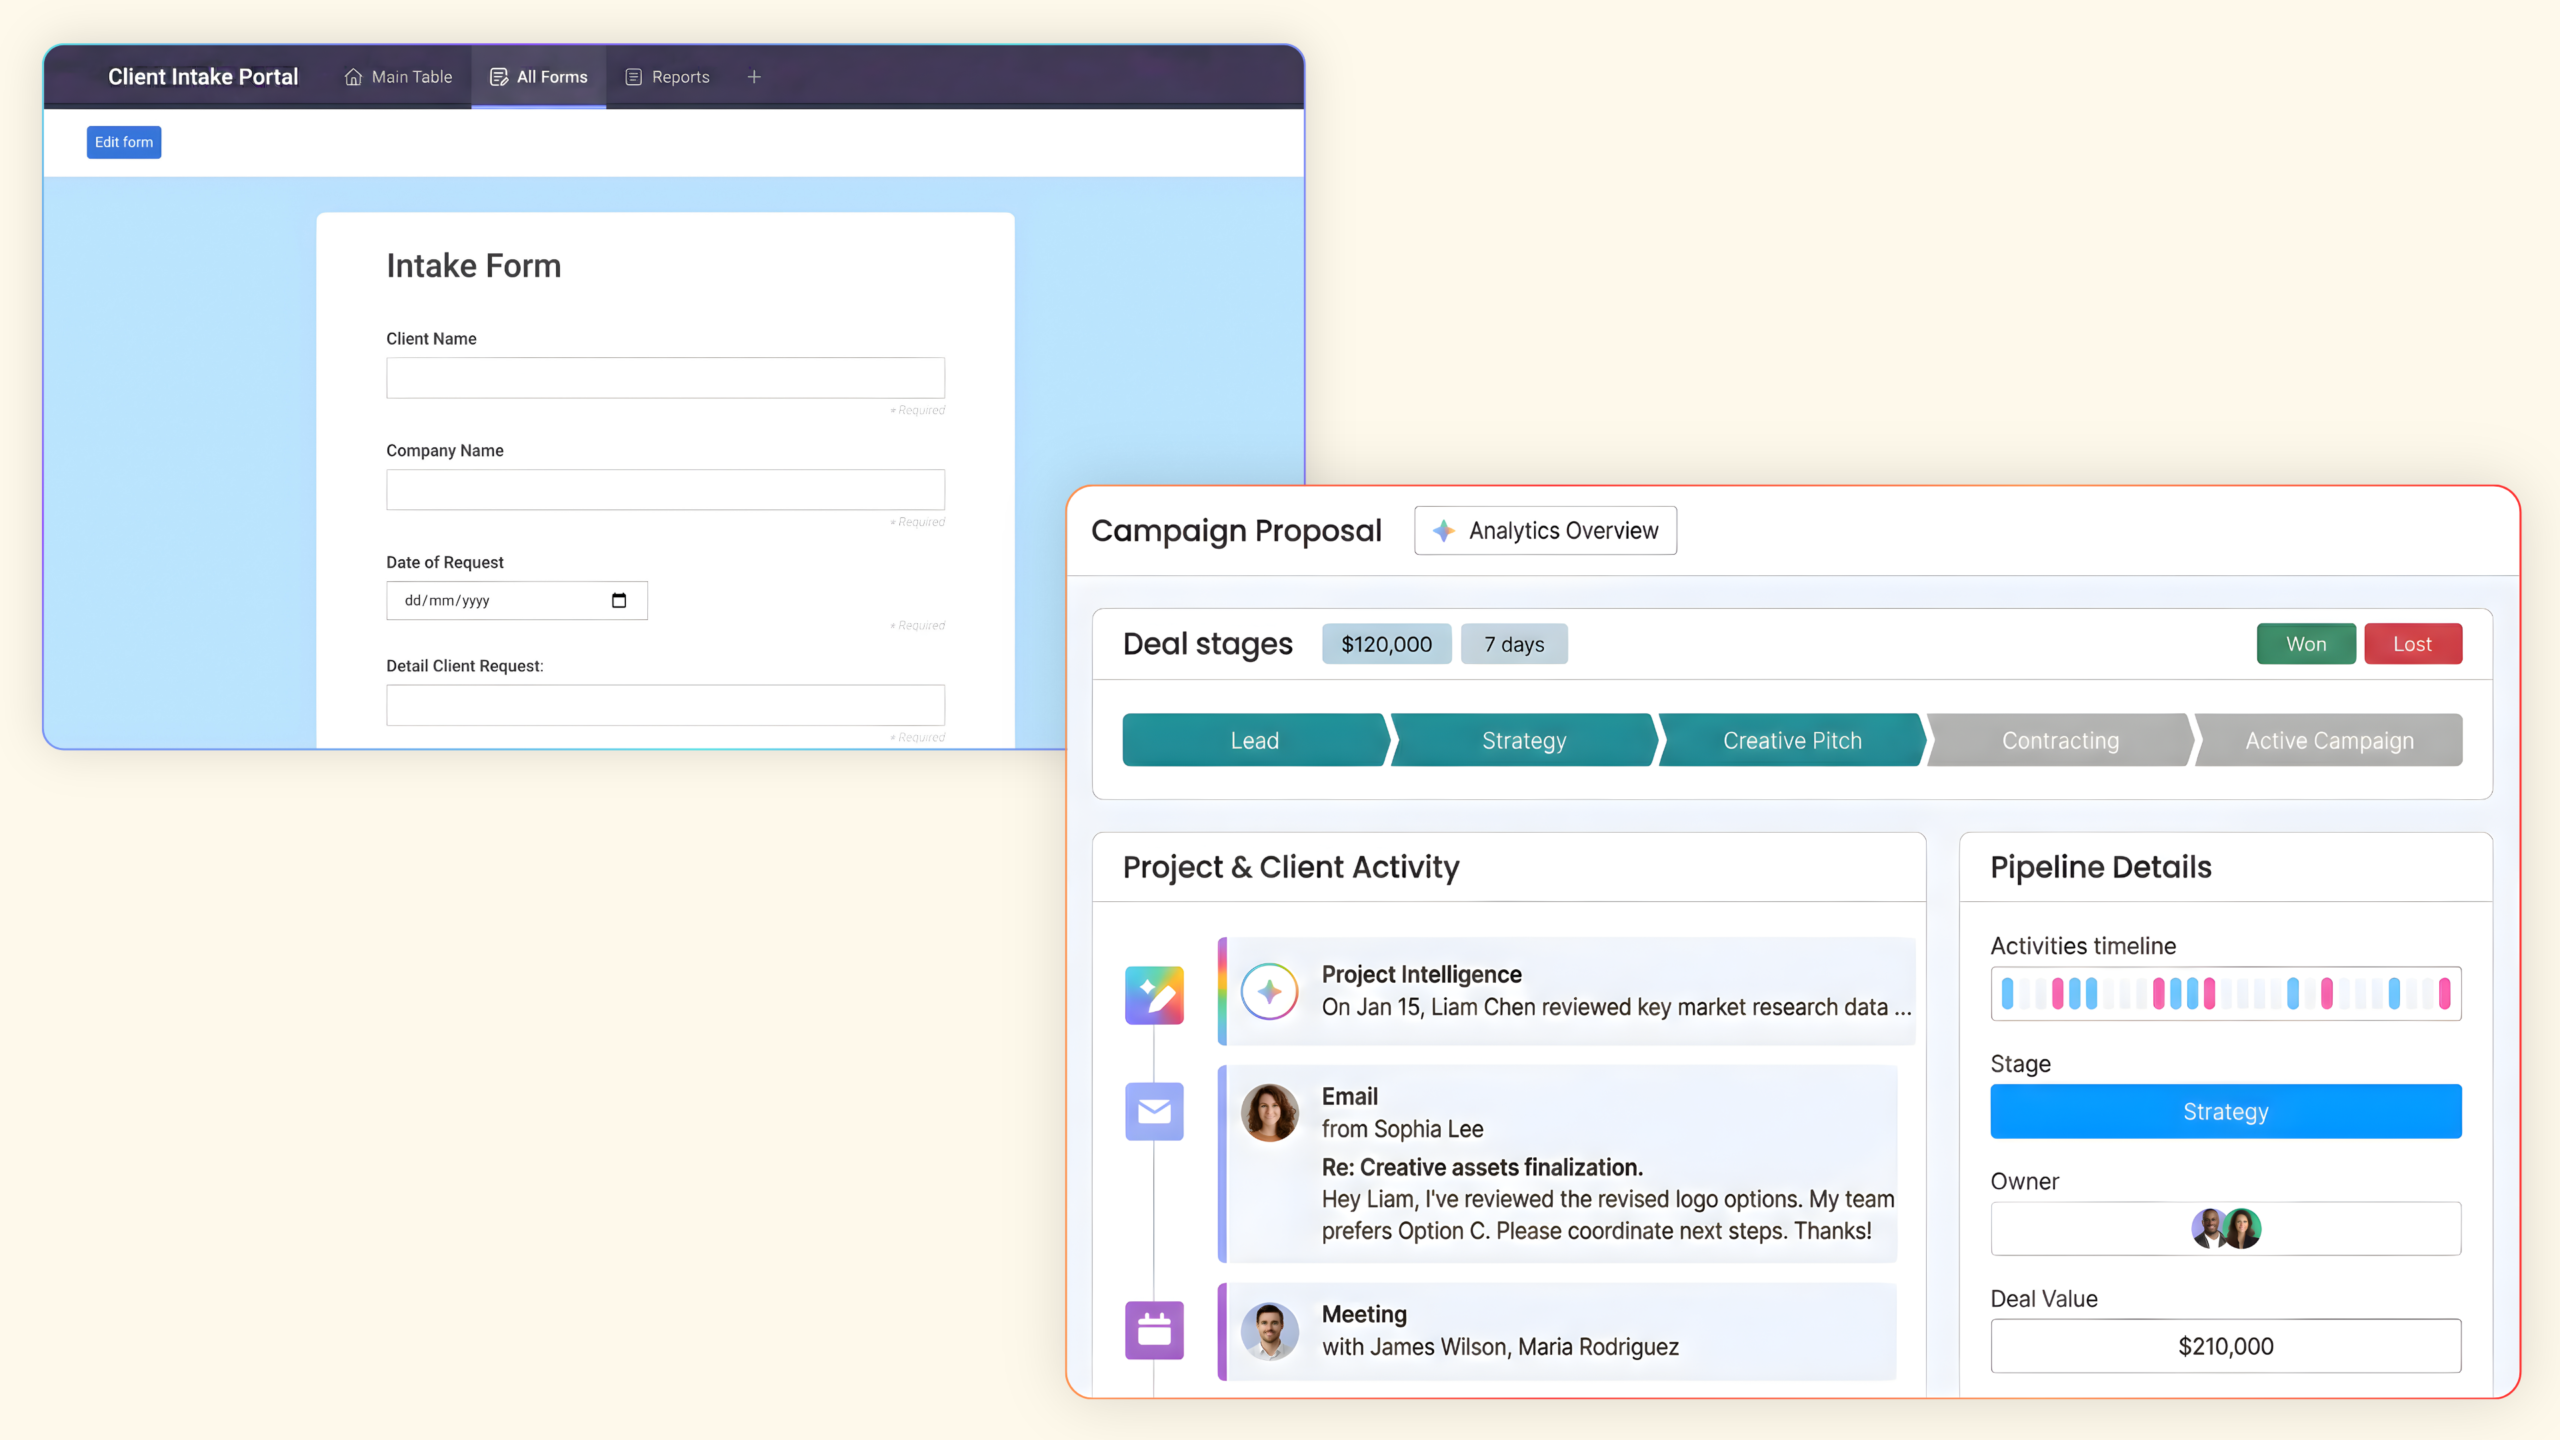Click the Activities timeline bar
Image resolution: width=2560 pixels, height=1440 pixels.
[2225, 993]
